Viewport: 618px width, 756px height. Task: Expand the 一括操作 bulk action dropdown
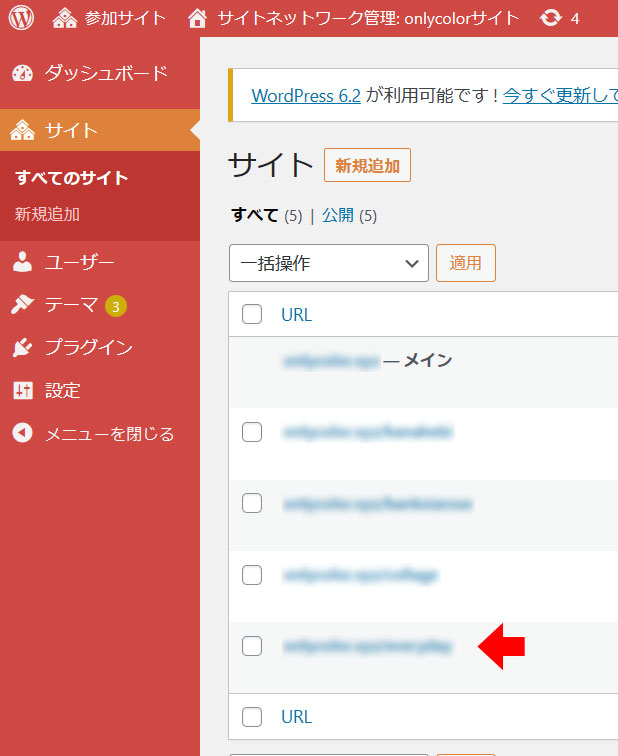pos(328,264)
